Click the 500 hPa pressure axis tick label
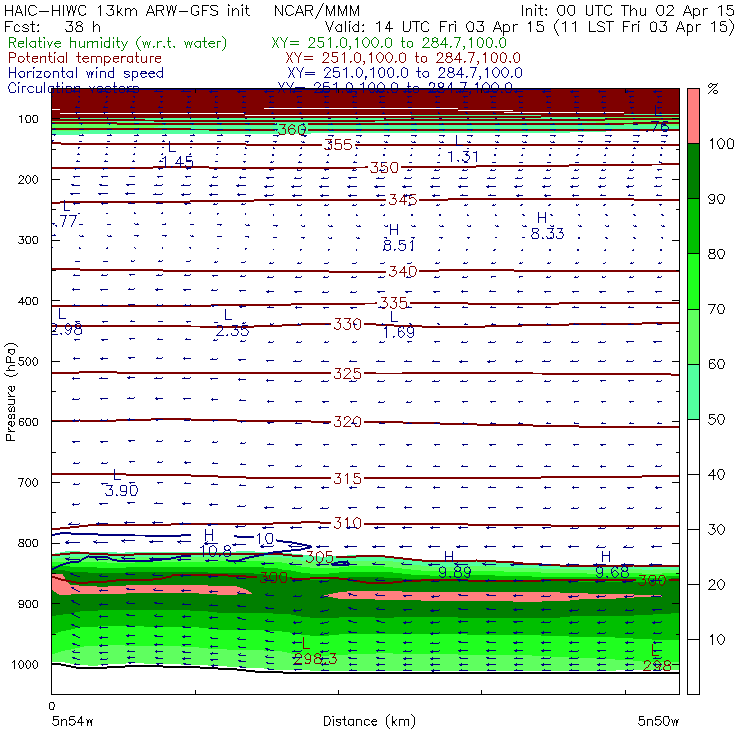 [28, 362]
